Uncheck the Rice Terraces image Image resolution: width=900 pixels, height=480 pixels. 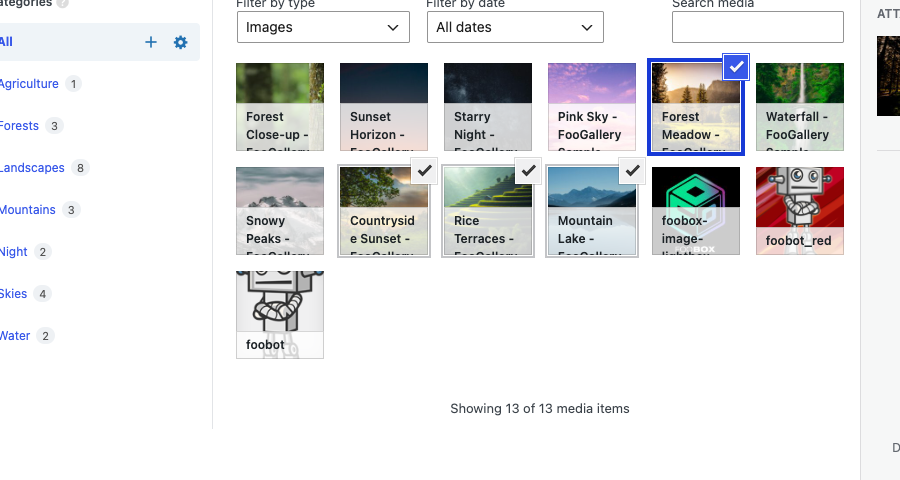coord(528,171)
